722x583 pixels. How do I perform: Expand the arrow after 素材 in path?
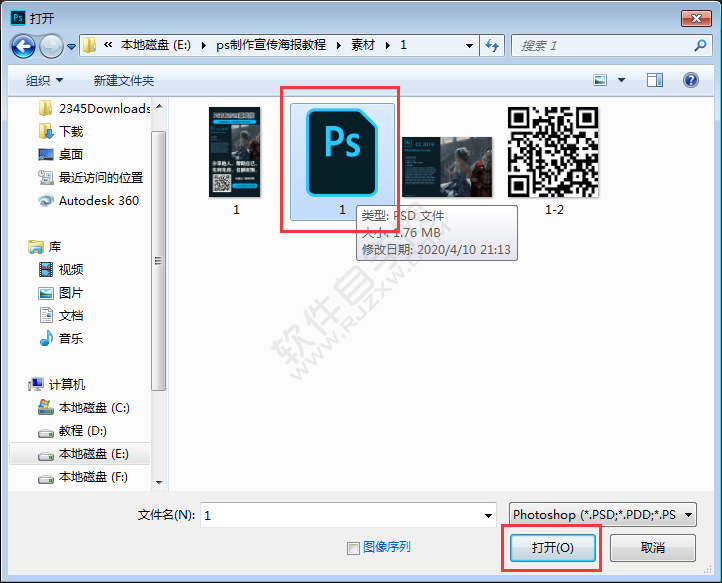pos(388,46)
